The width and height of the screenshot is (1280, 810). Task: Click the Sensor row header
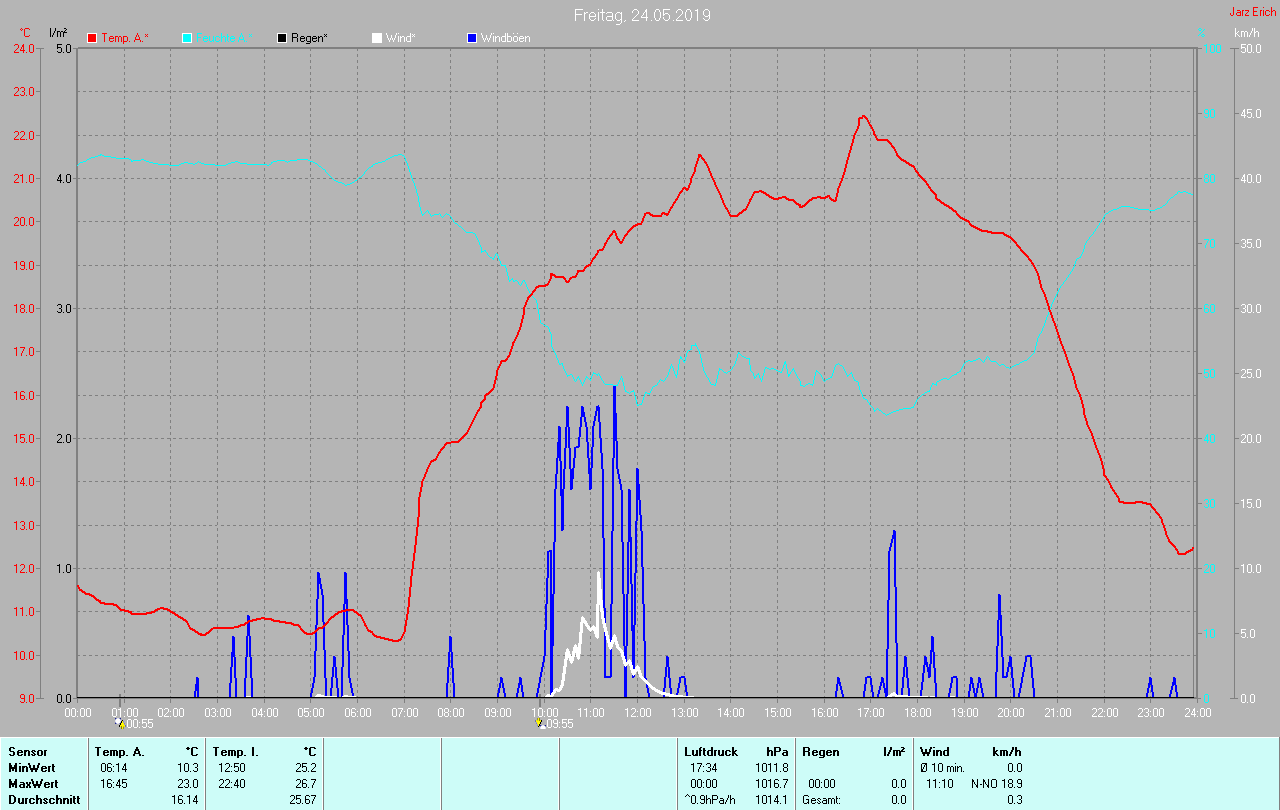point(28,752)
